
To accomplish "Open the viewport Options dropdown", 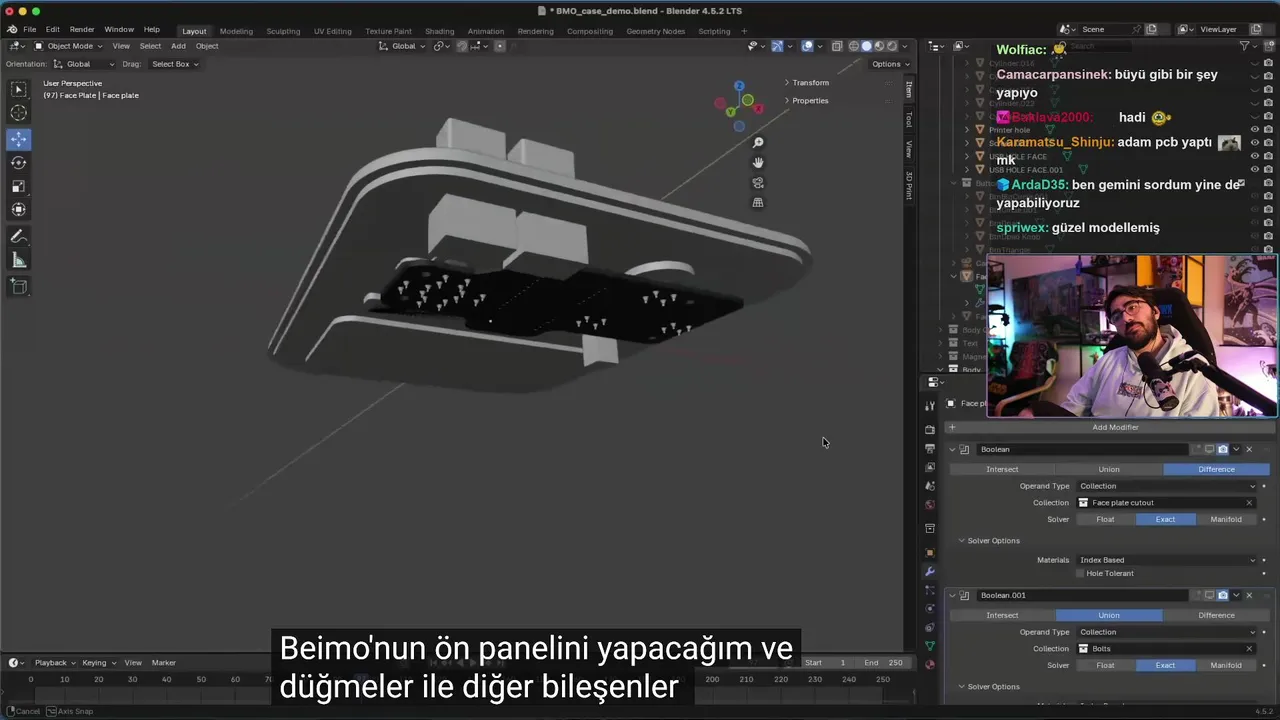I will point(888,64).
